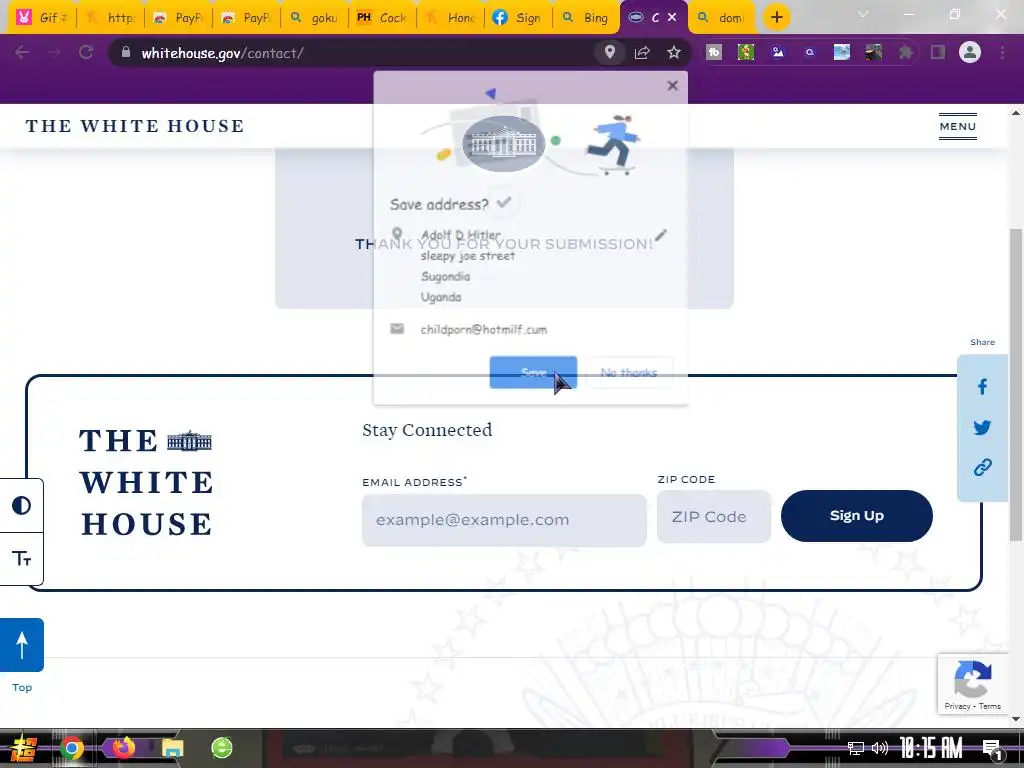Viewport: 1024px width, 768px height.
Task: Open the notification center icon
Action: pos(991,748)
